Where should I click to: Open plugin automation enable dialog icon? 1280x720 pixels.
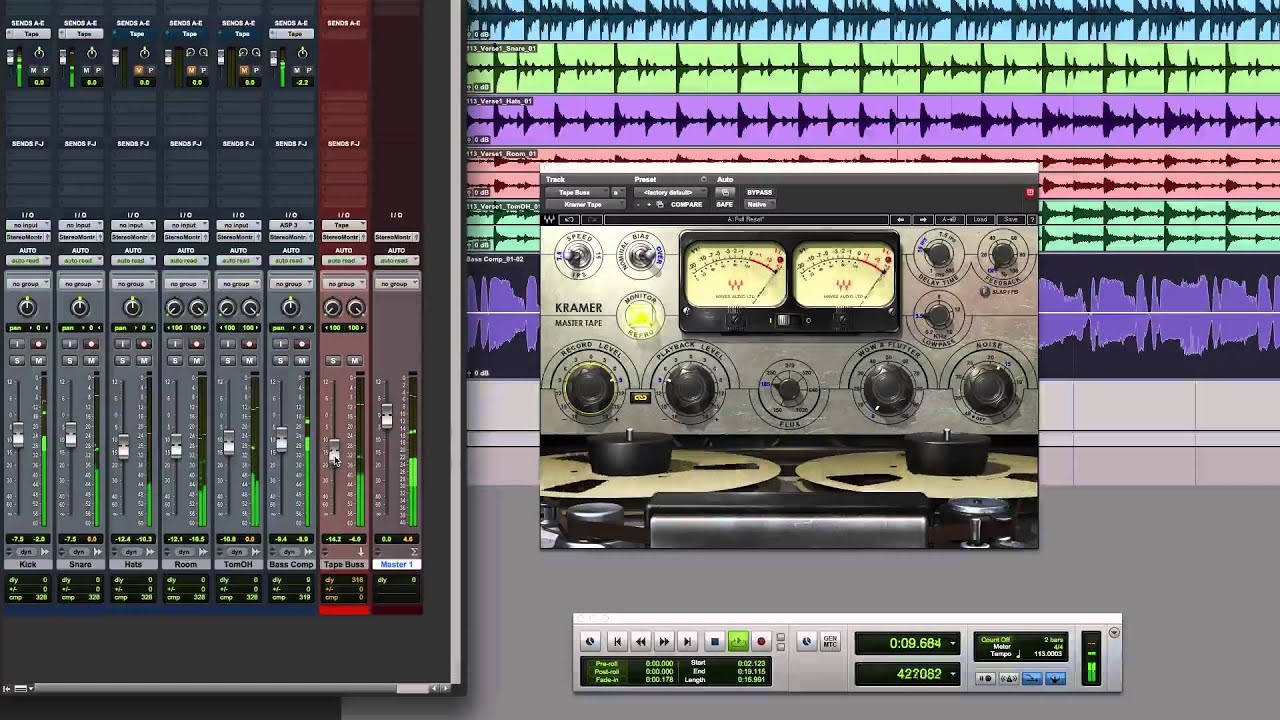[725, 192]
